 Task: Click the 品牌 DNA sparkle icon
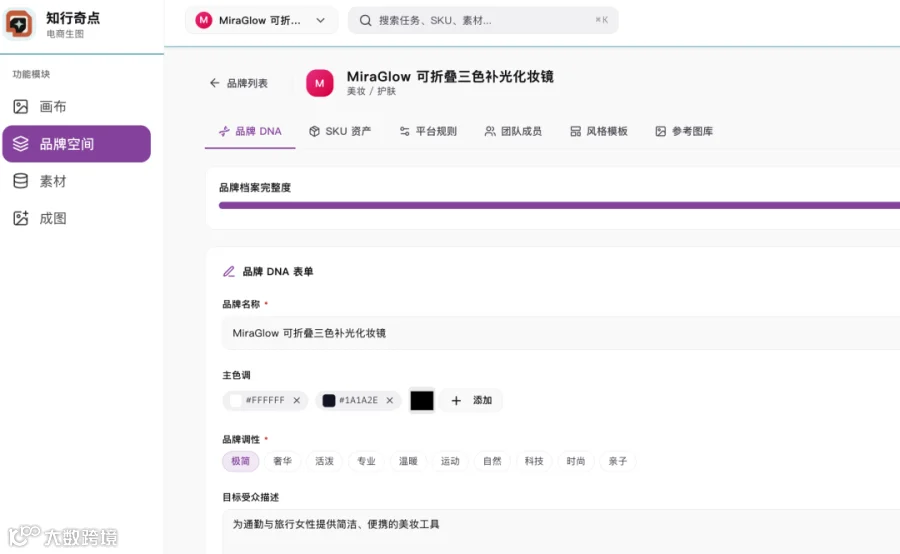(x=224, y=131)
